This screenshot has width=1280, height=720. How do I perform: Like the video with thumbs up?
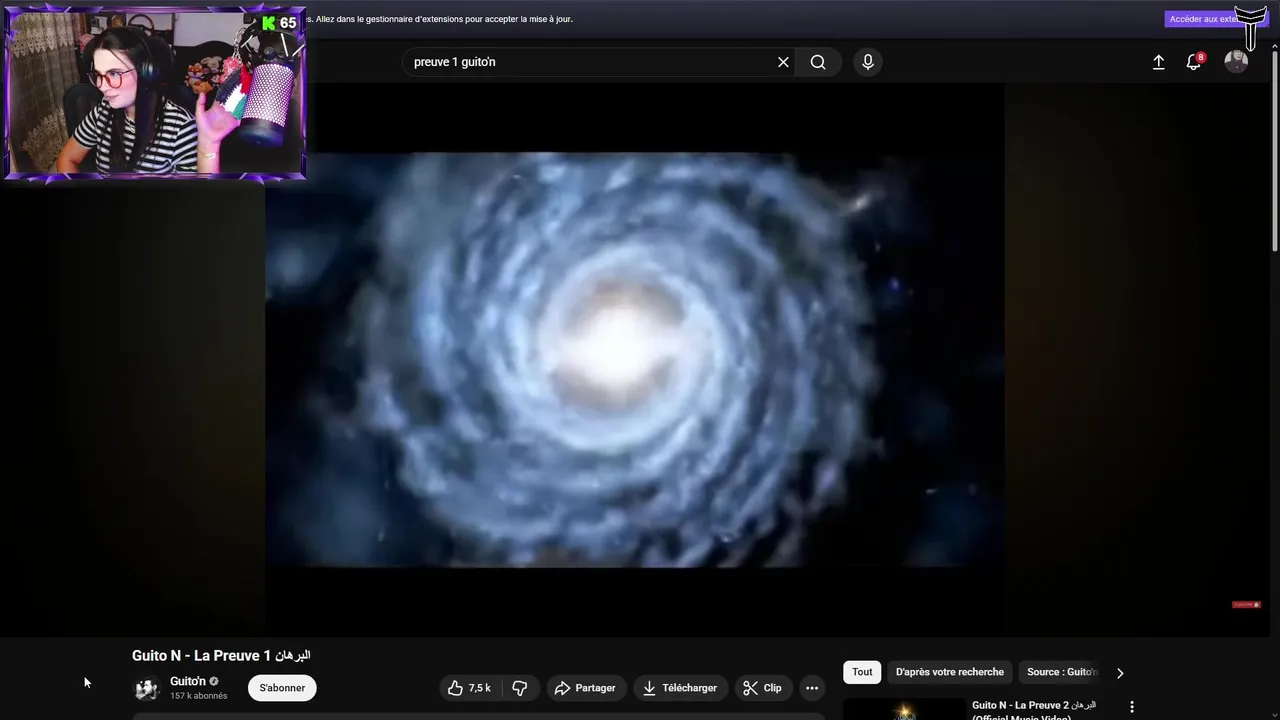click(469, 688)
